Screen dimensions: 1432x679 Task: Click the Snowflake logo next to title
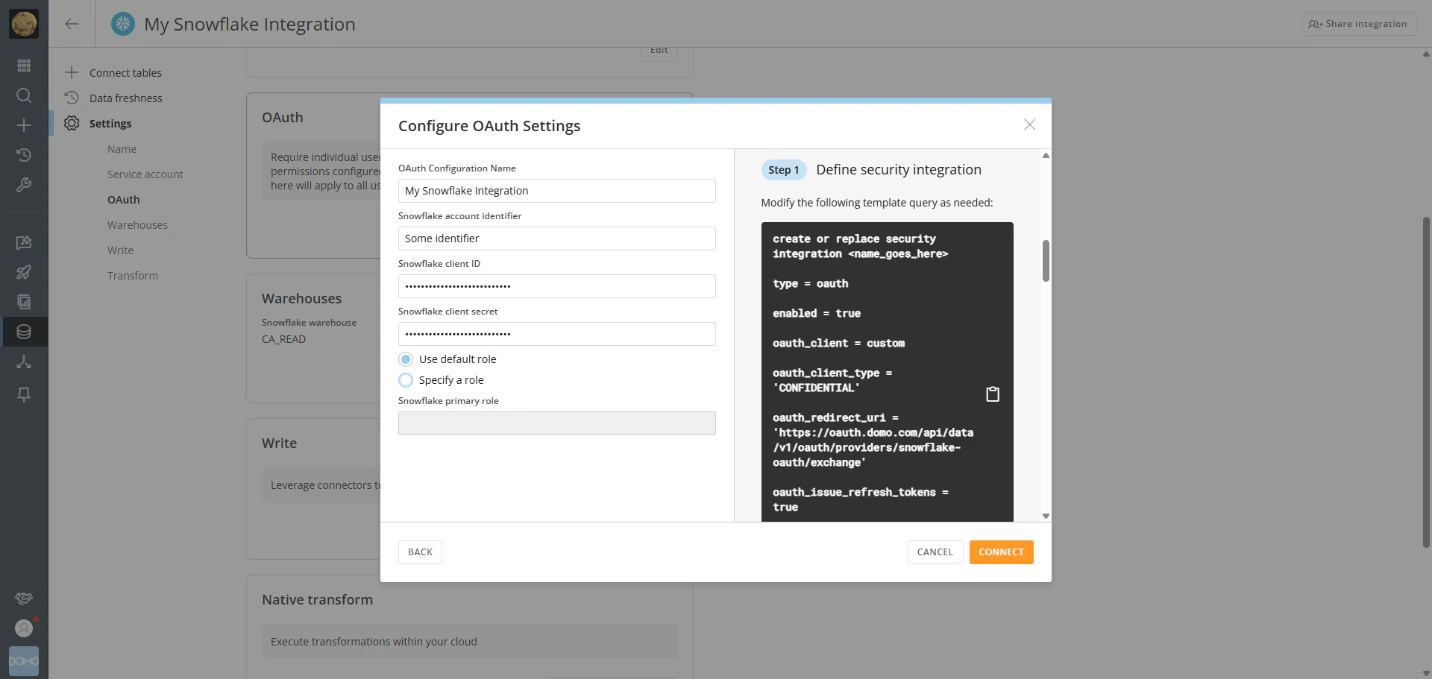pyautogui.click(x=122, y=24)
